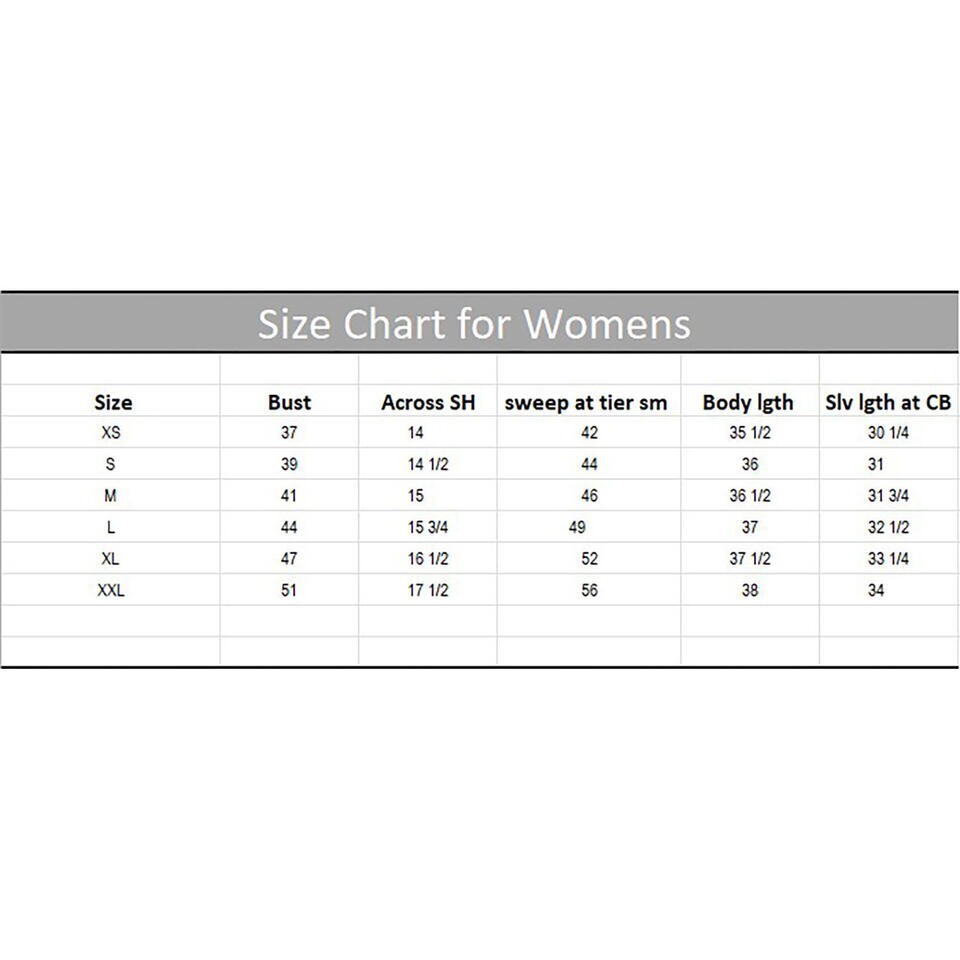This screenshot has height=960, width=960.
Task: Click the Size Chart for Womens title
Action: (x=474, y=323)
